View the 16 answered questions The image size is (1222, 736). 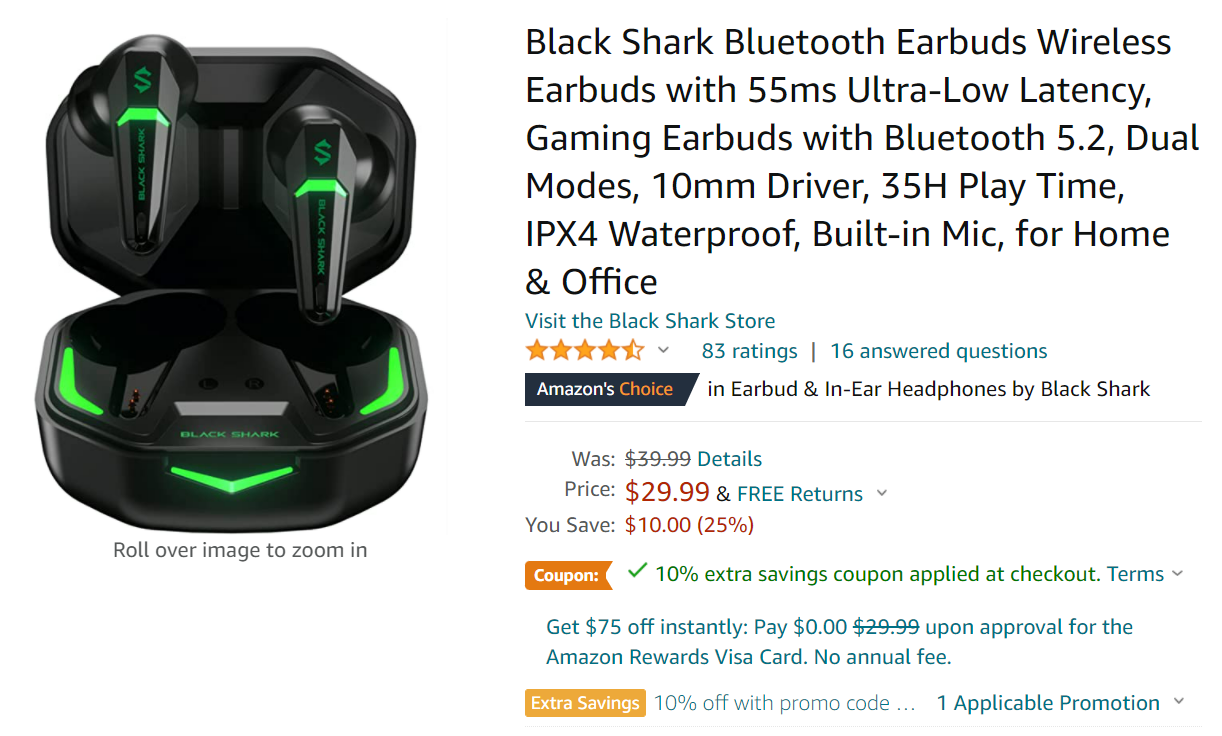pos(938,351)
